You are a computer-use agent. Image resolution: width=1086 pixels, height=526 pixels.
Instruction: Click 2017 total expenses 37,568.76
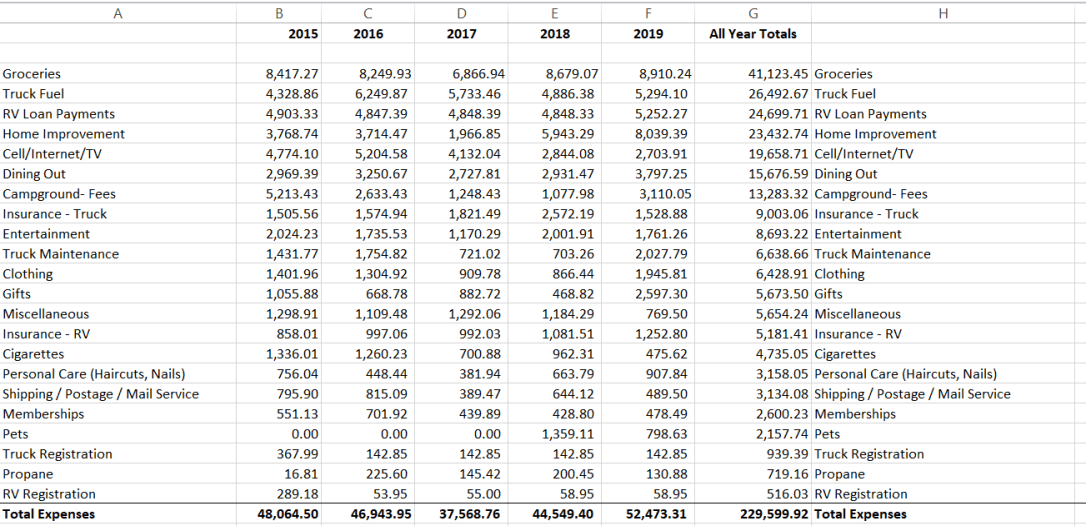coord(470,514)
